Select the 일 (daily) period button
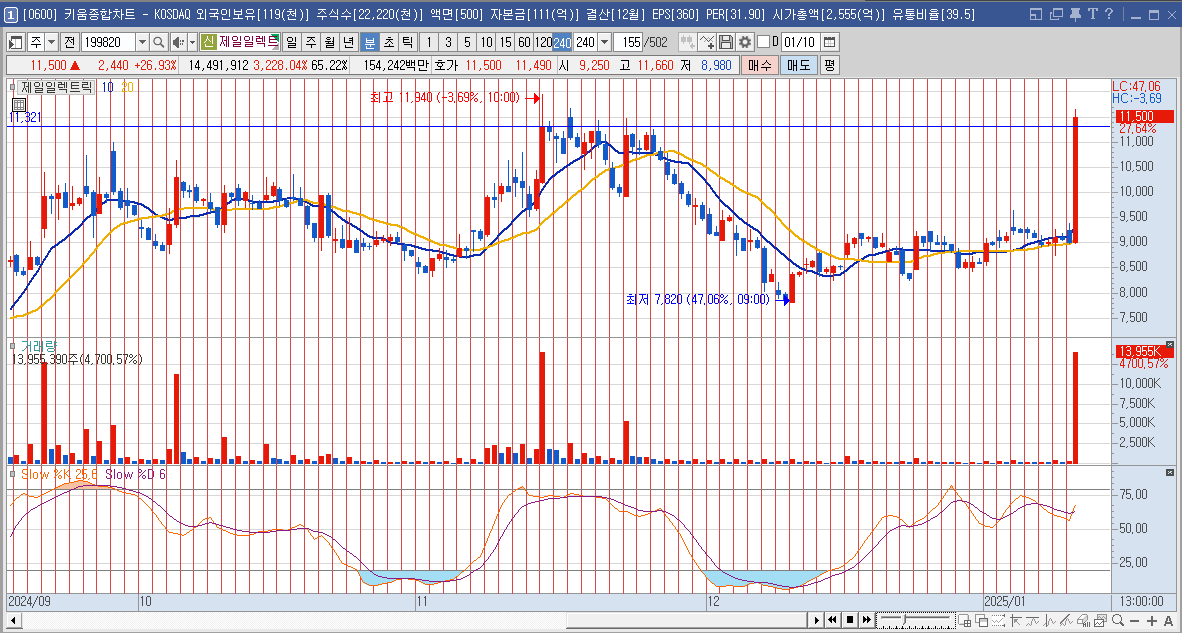Screen dimensions: 1182x633 pyautogui.click(x=292, y=42)
